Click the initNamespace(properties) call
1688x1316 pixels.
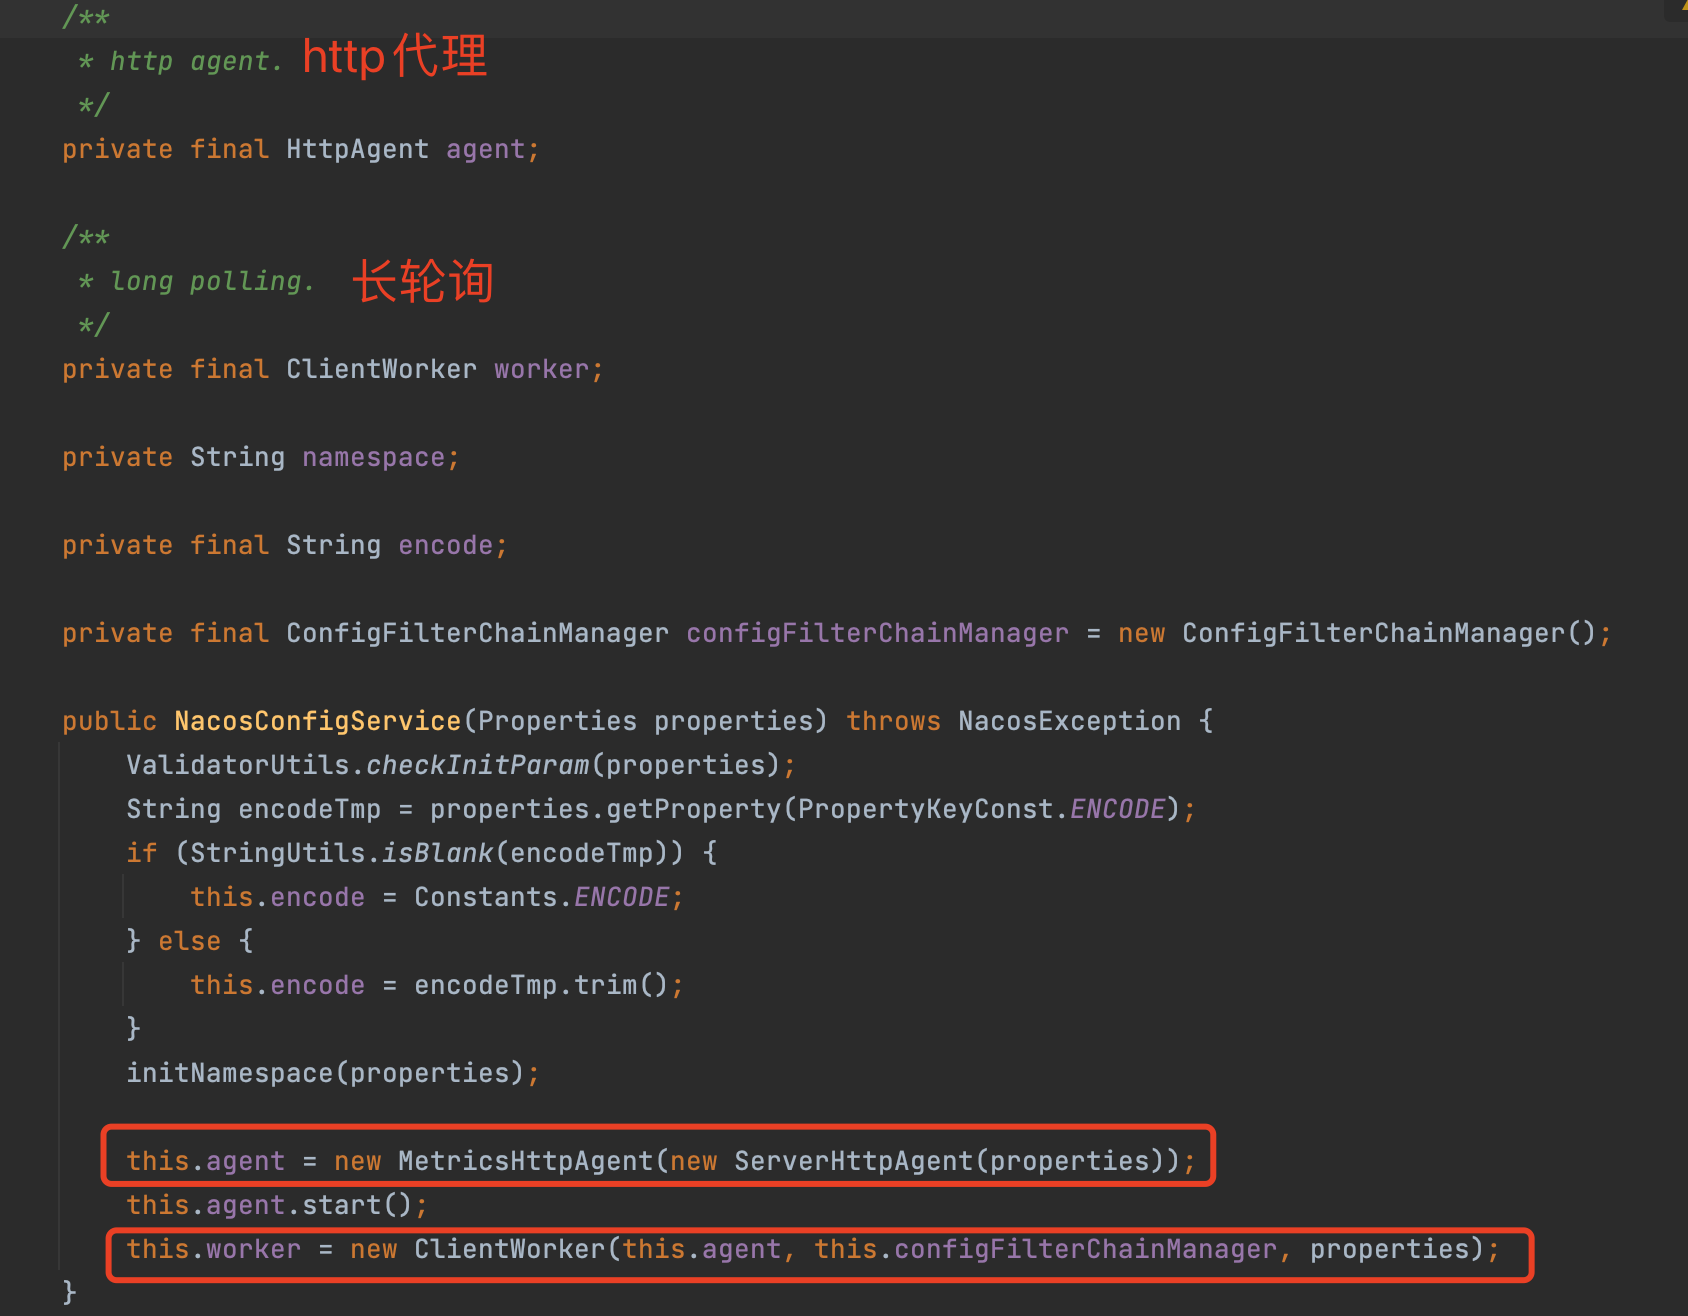pyautogui.click(x=325, y=1073)
